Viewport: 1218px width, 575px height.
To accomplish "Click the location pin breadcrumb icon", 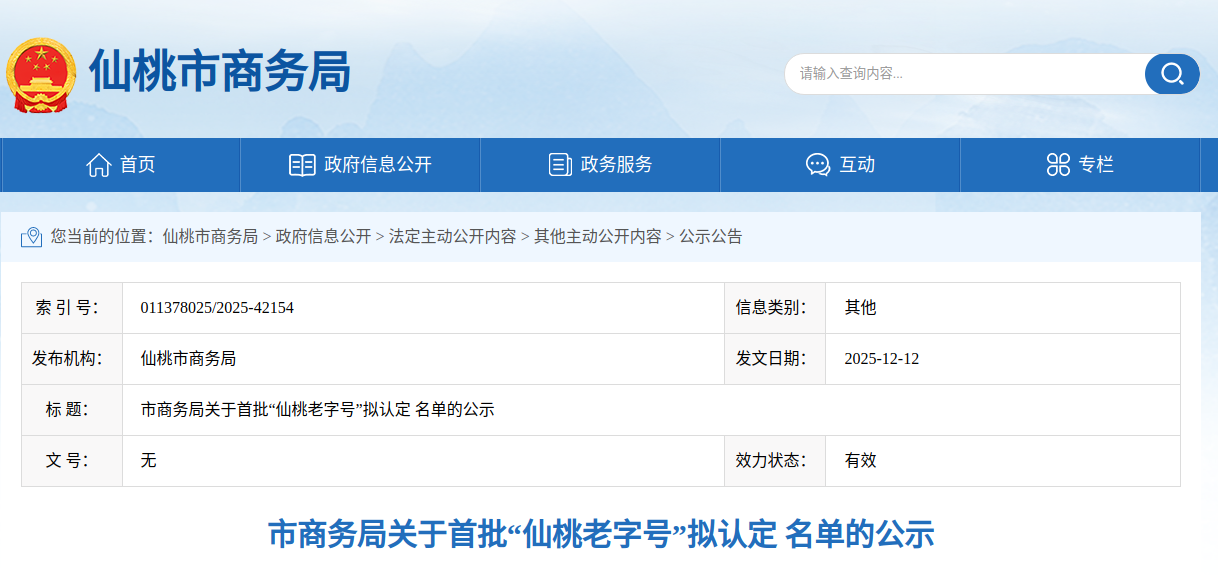I will 32,237.
